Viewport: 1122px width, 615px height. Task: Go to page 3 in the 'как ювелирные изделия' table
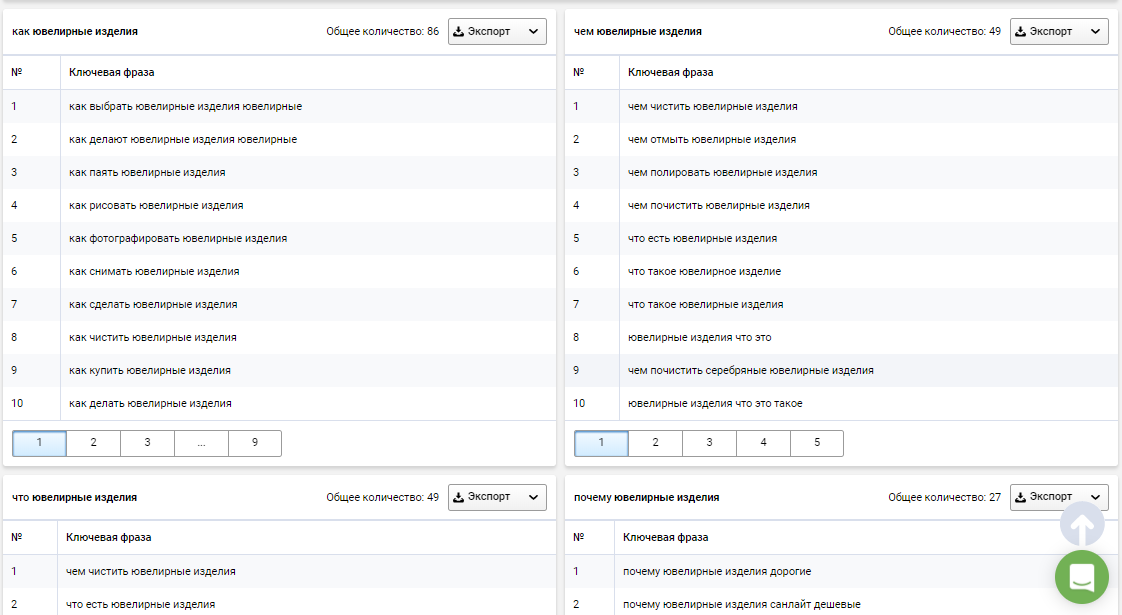tap(147, 443)
